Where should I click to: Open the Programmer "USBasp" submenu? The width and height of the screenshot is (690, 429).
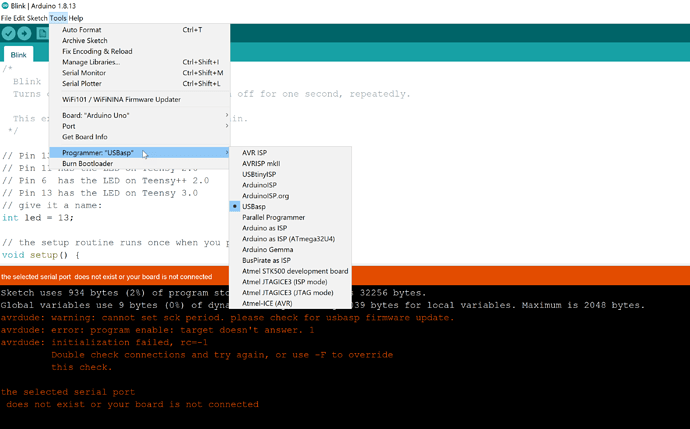(x=139, y=153)
